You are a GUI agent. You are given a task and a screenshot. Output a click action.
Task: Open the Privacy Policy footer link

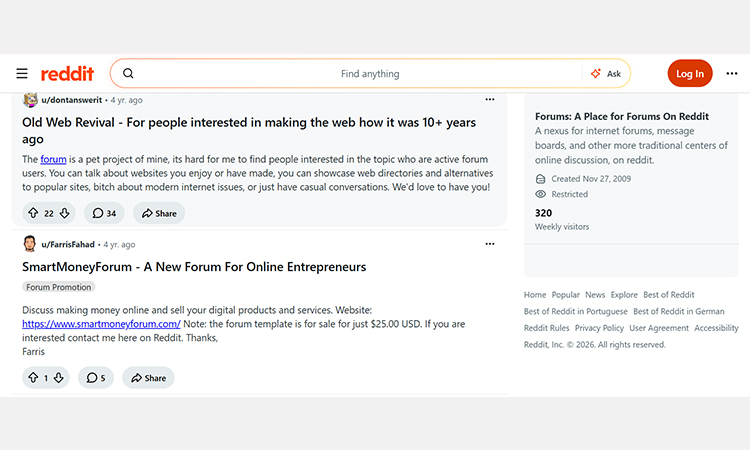click(599, 328)
